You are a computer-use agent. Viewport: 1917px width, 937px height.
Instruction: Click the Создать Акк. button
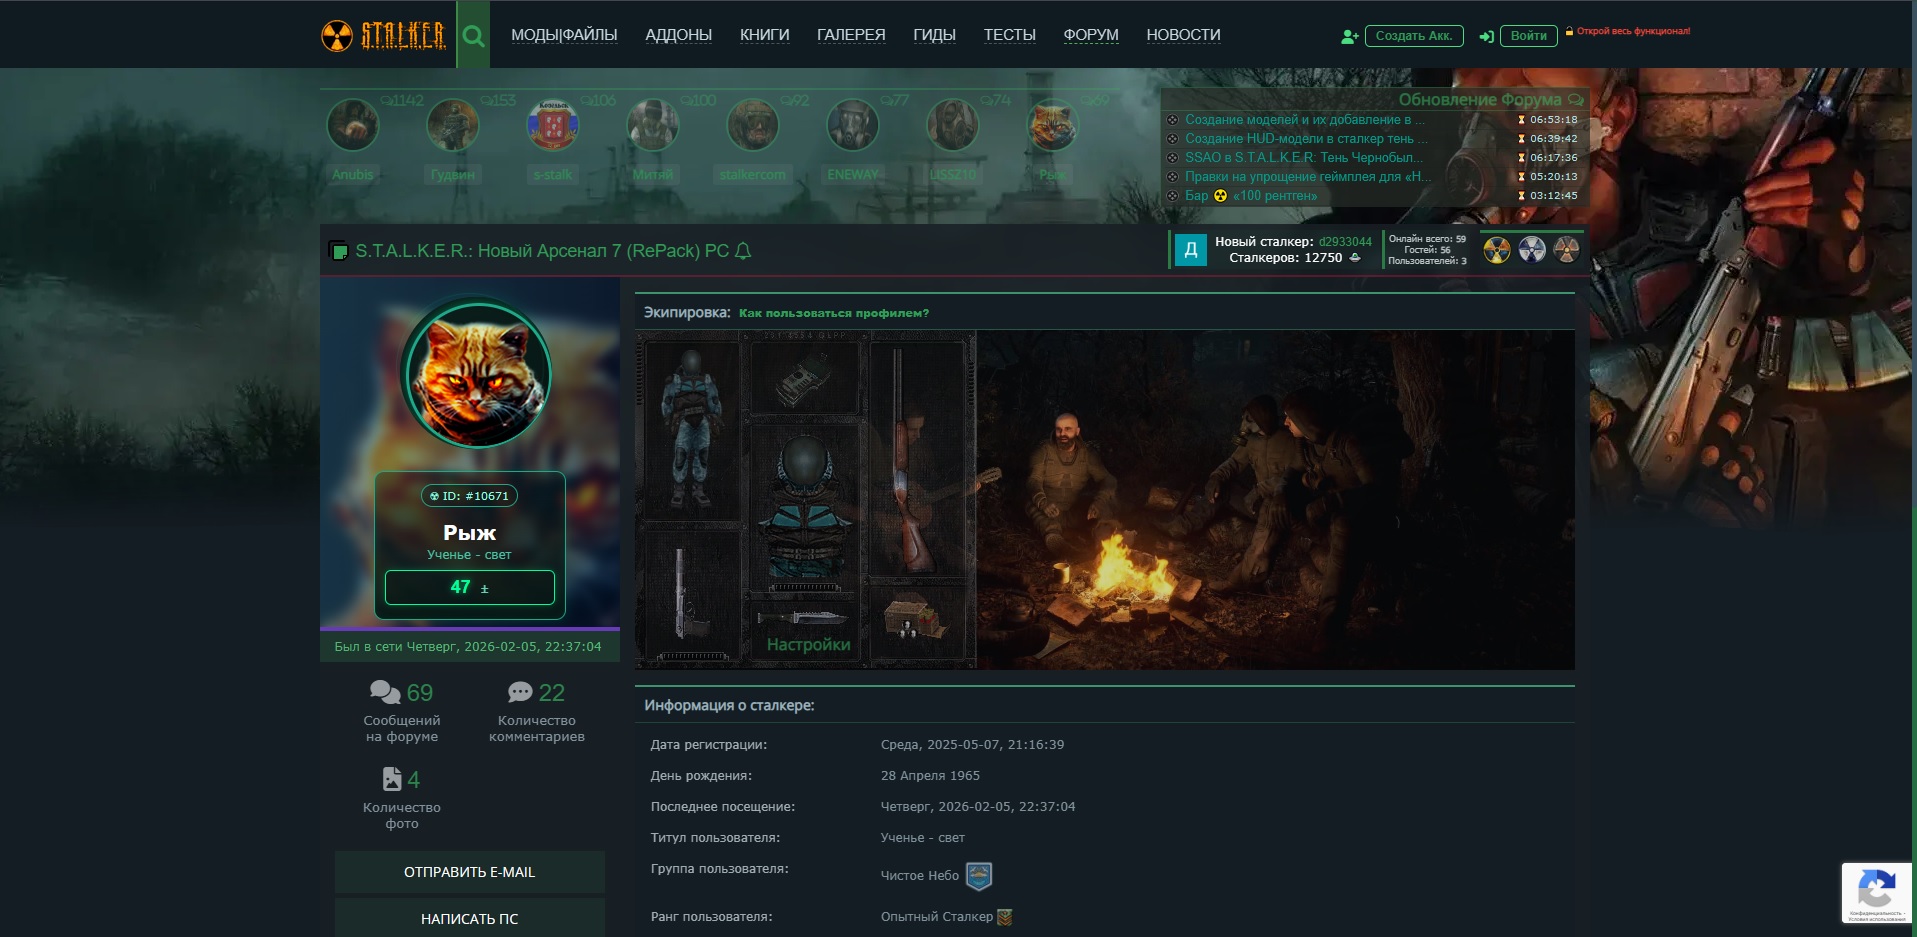point(1413,36)
